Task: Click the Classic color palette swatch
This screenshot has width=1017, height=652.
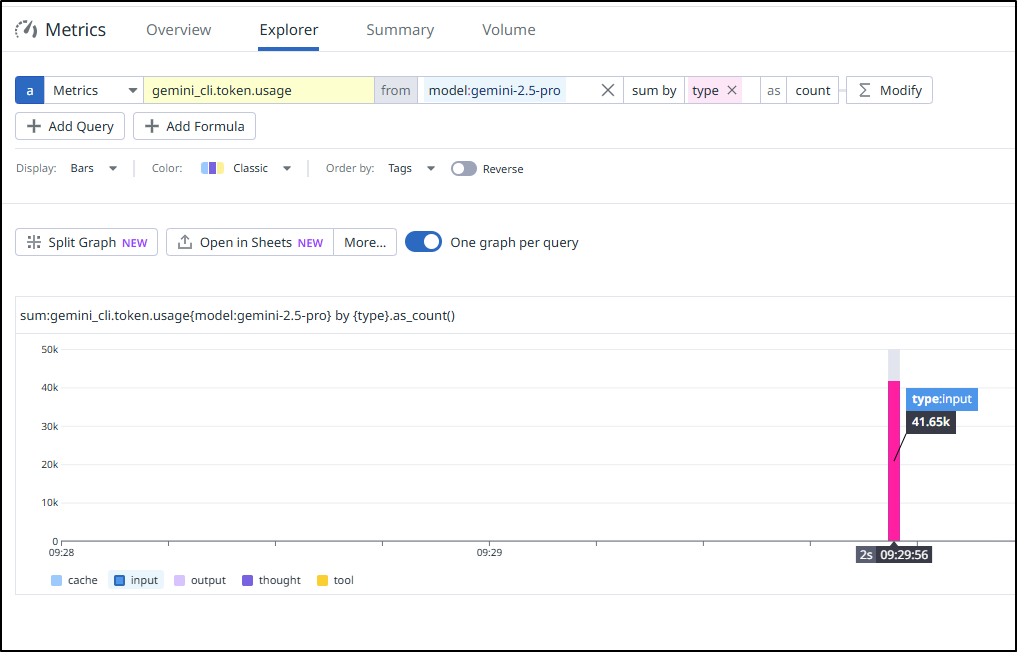Action: point(213,169)
